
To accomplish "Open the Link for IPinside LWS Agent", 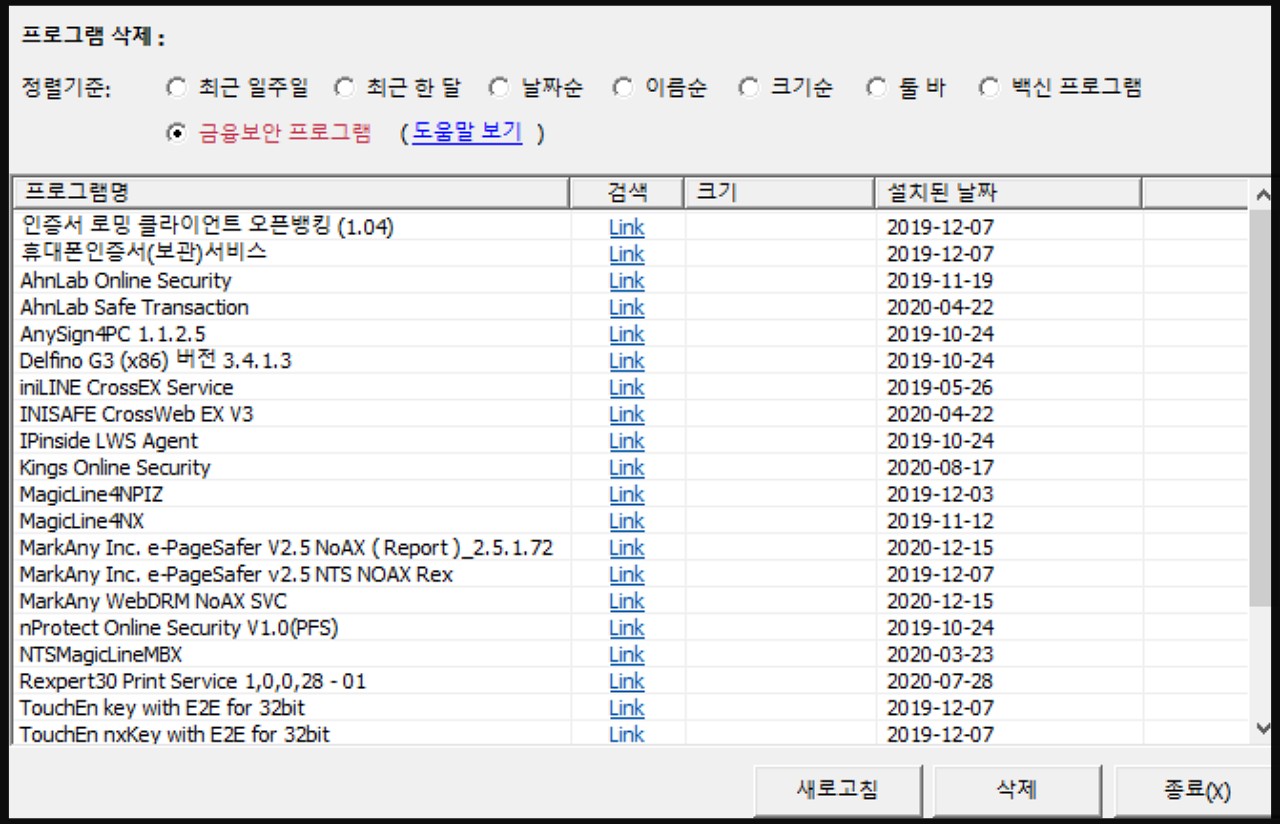I will 627,441.
